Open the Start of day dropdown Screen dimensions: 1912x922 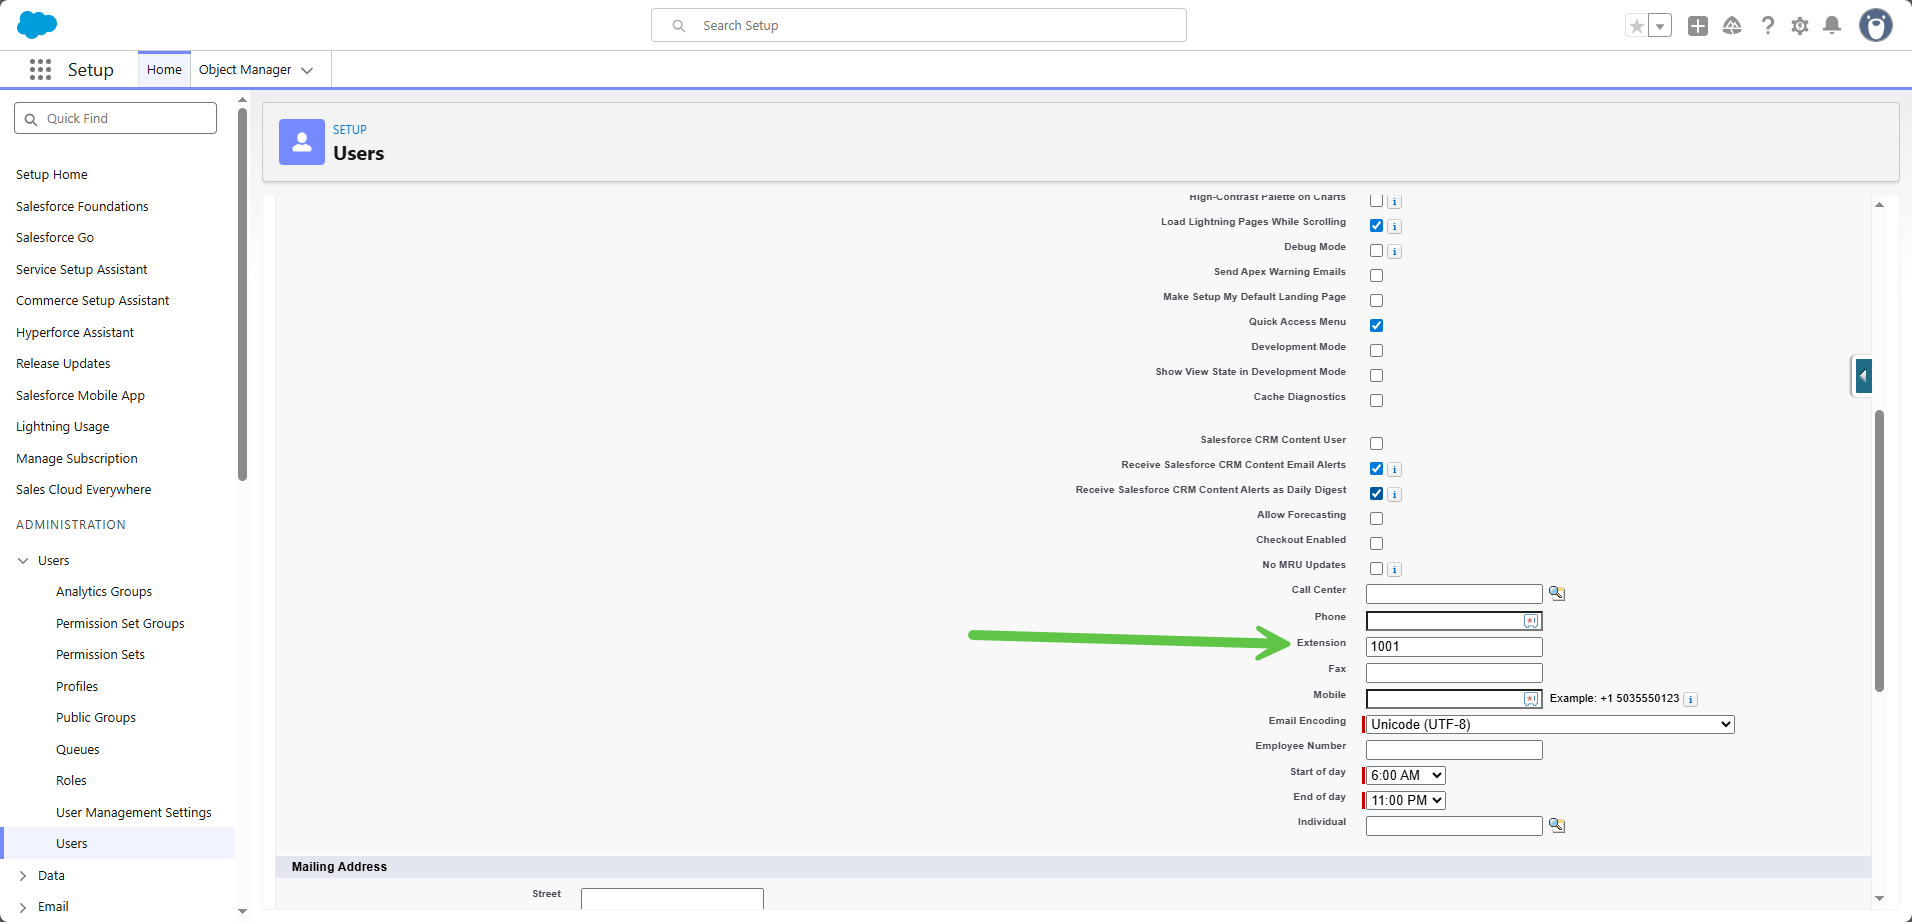coord(1405,775)
